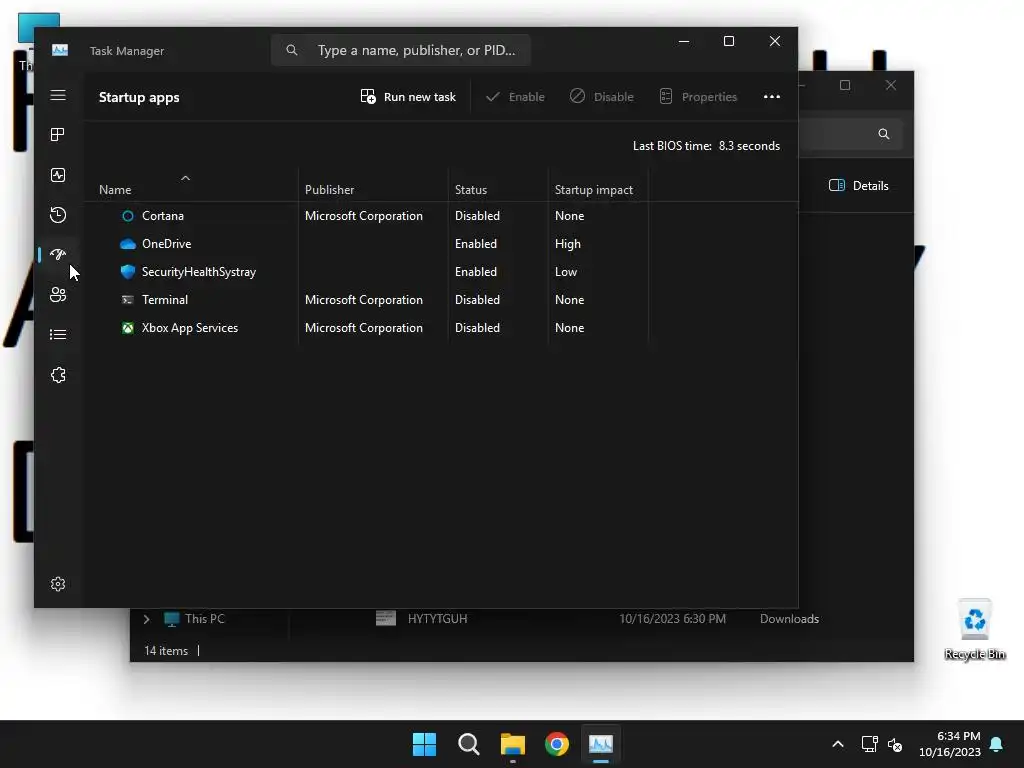Select This PC in File Explorer
1024x768 pixels.
coord(204,618)
